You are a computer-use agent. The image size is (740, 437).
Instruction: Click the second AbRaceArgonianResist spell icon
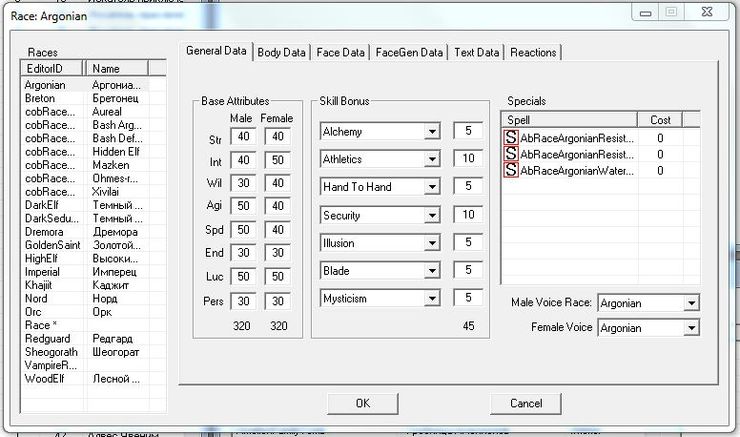[x=511, y=154]
